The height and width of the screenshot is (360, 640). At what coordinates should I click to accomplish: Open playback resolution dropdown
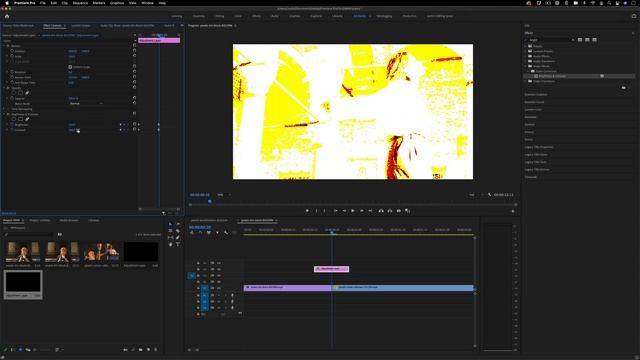pos(475,195)
